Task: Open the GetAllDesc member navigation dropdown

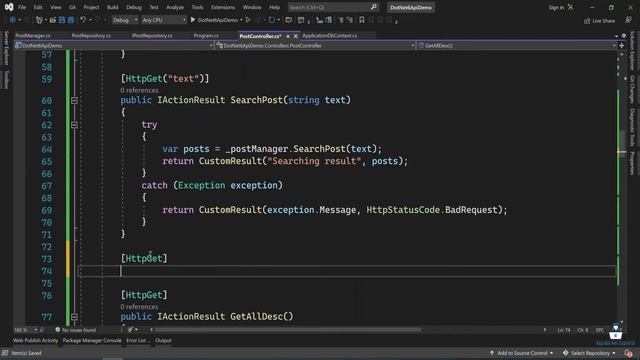Action: coord(517,46)
